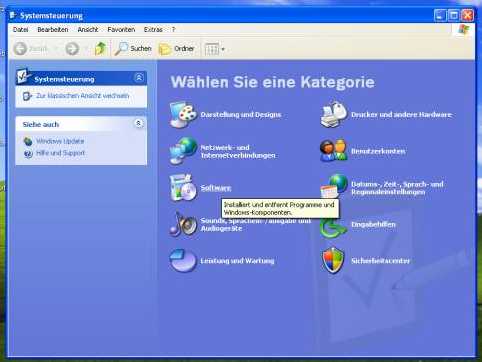Open Benutzerkonten people icon
This screenshot has height=362, width=482.
point(334,151)
